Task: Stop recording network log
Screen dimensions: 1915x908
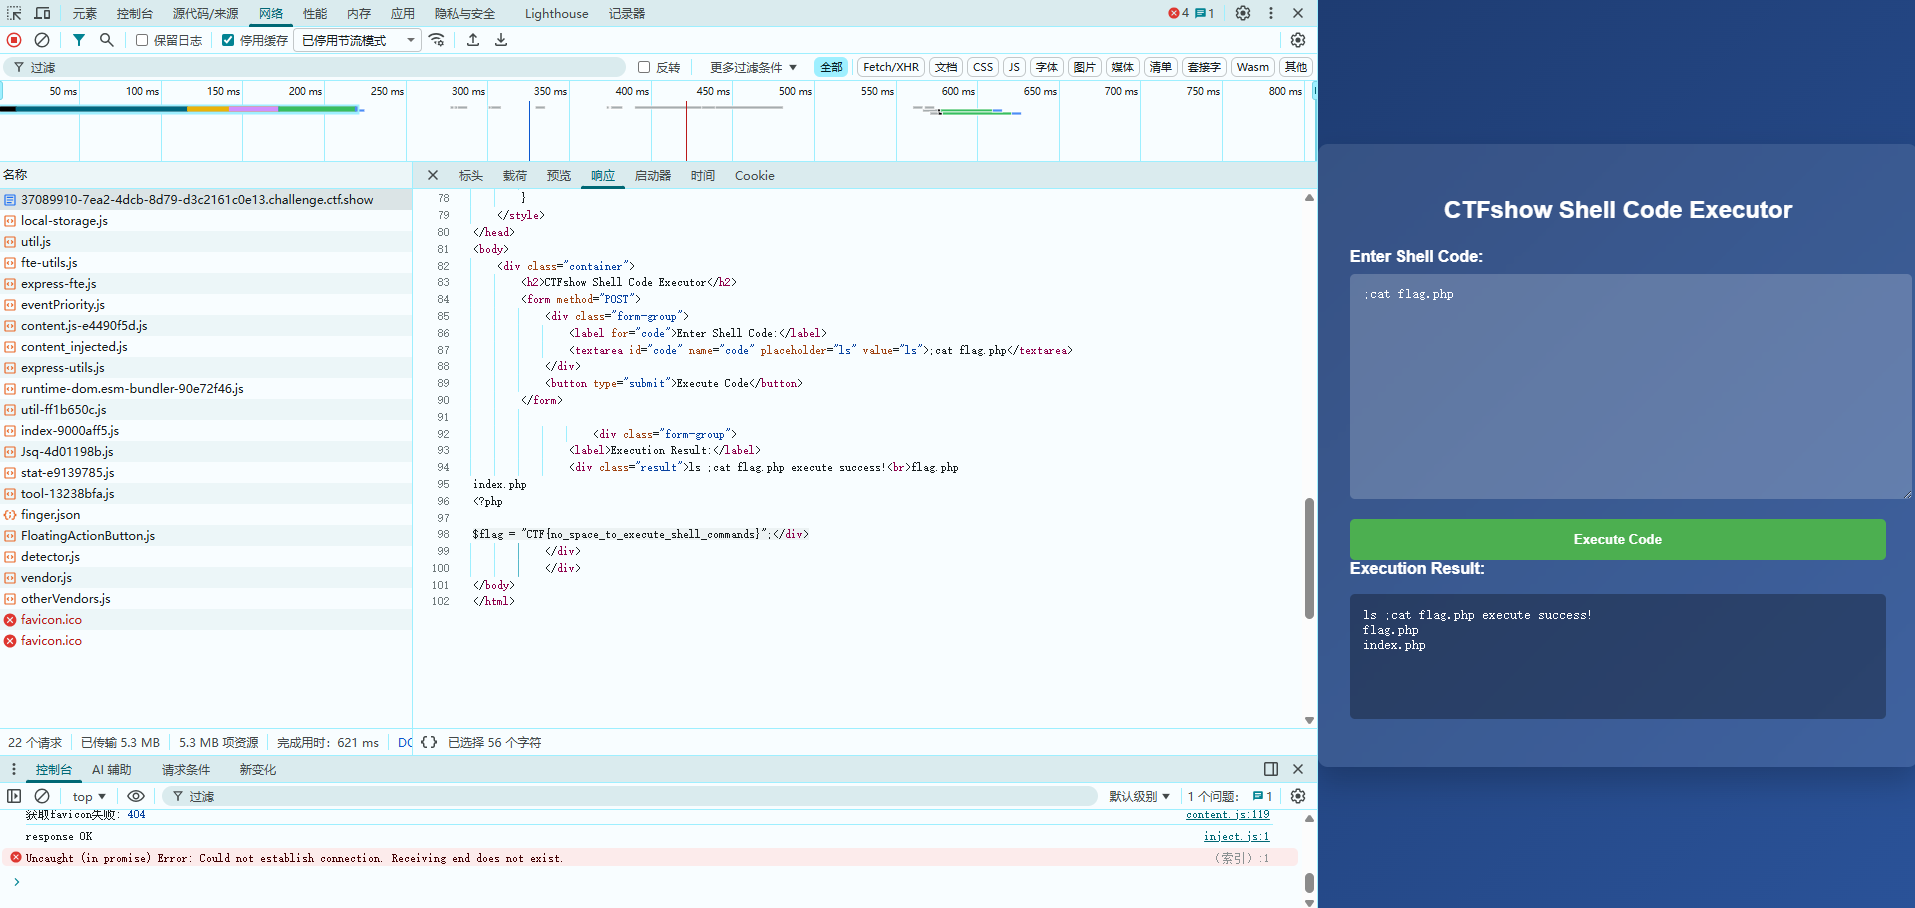Action: (x=14, y=40)
